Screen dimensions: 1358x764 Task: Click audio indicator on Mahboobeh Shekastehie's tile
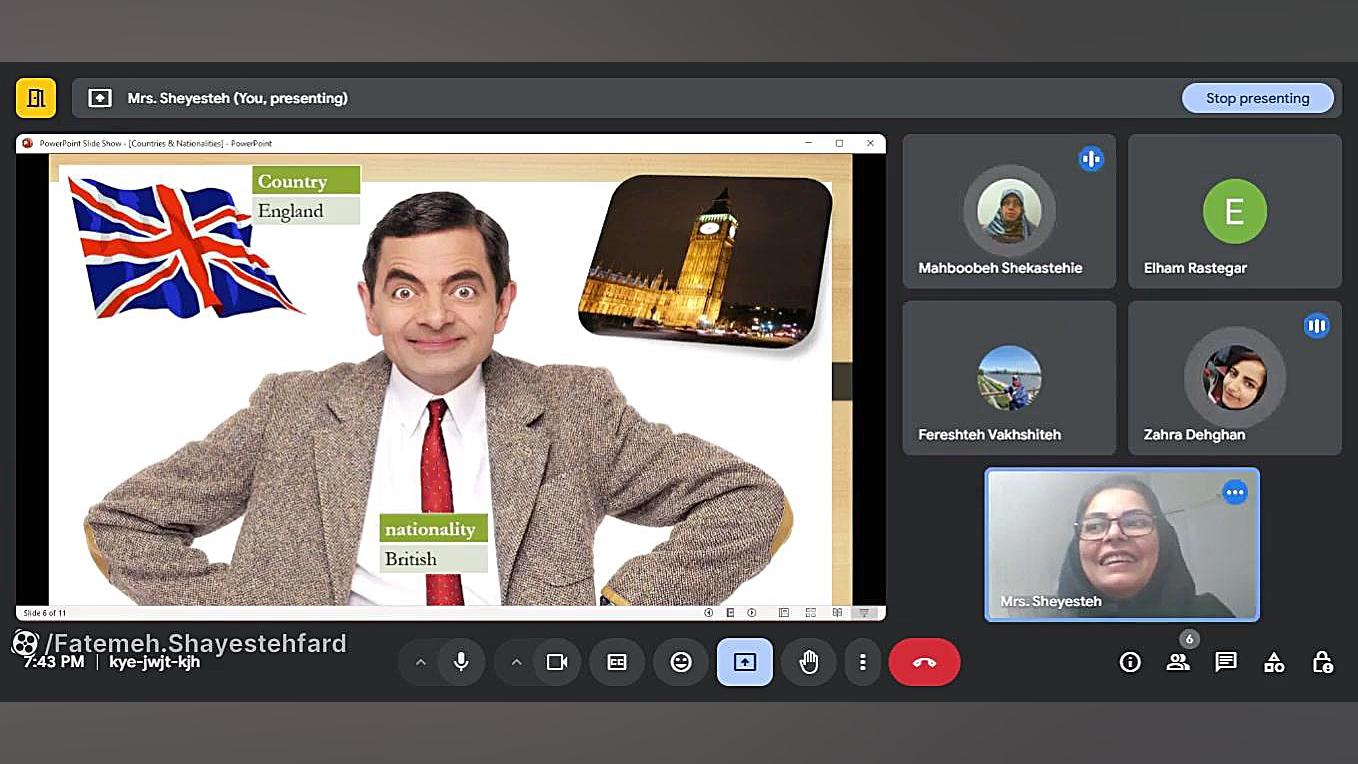pos(1091,158)
